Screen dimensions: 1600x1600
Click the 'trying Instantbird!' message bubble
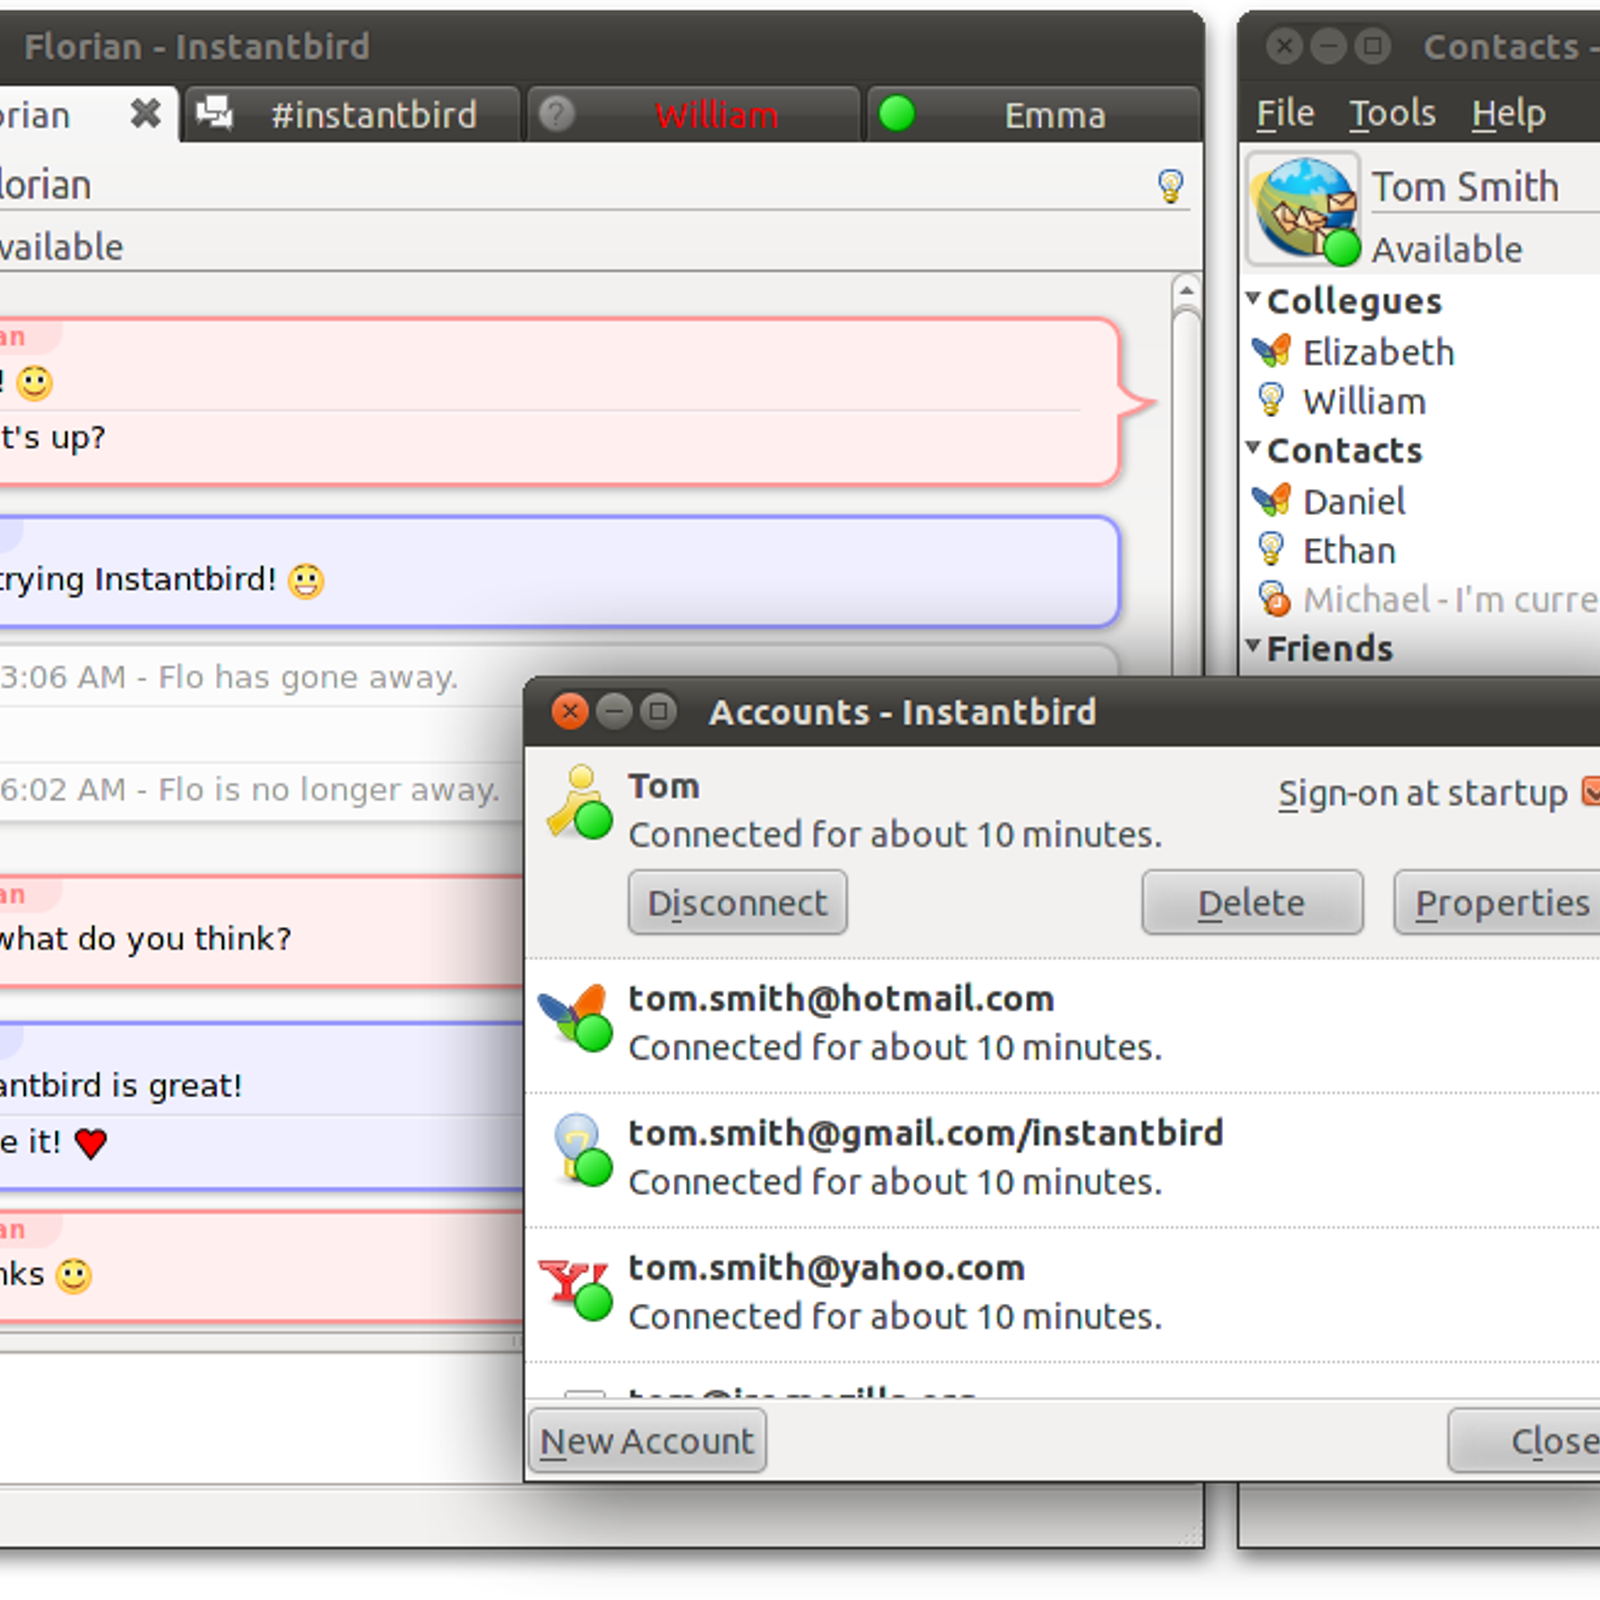(559, 572)
